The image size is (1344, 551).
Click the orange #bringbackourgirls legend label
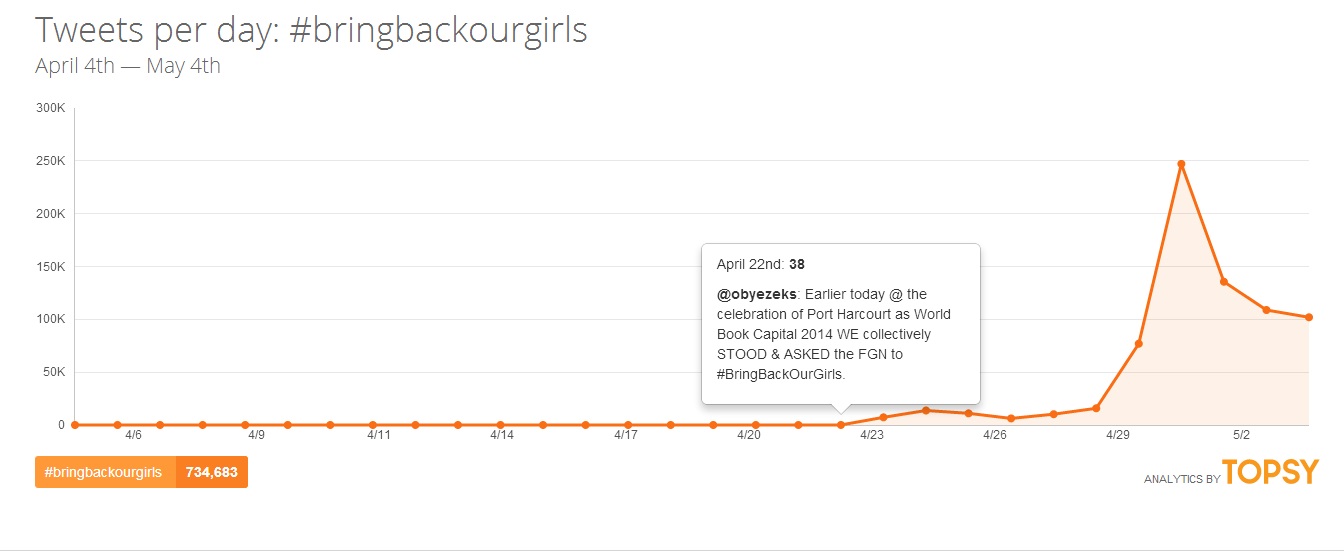(105, 472)
